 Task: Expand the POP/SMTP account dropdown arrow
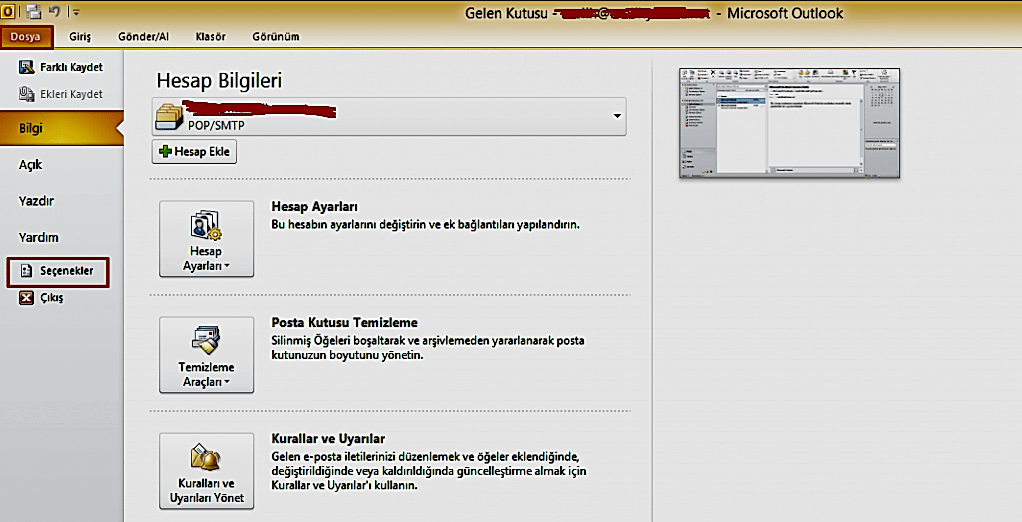[x=617, y=117]
